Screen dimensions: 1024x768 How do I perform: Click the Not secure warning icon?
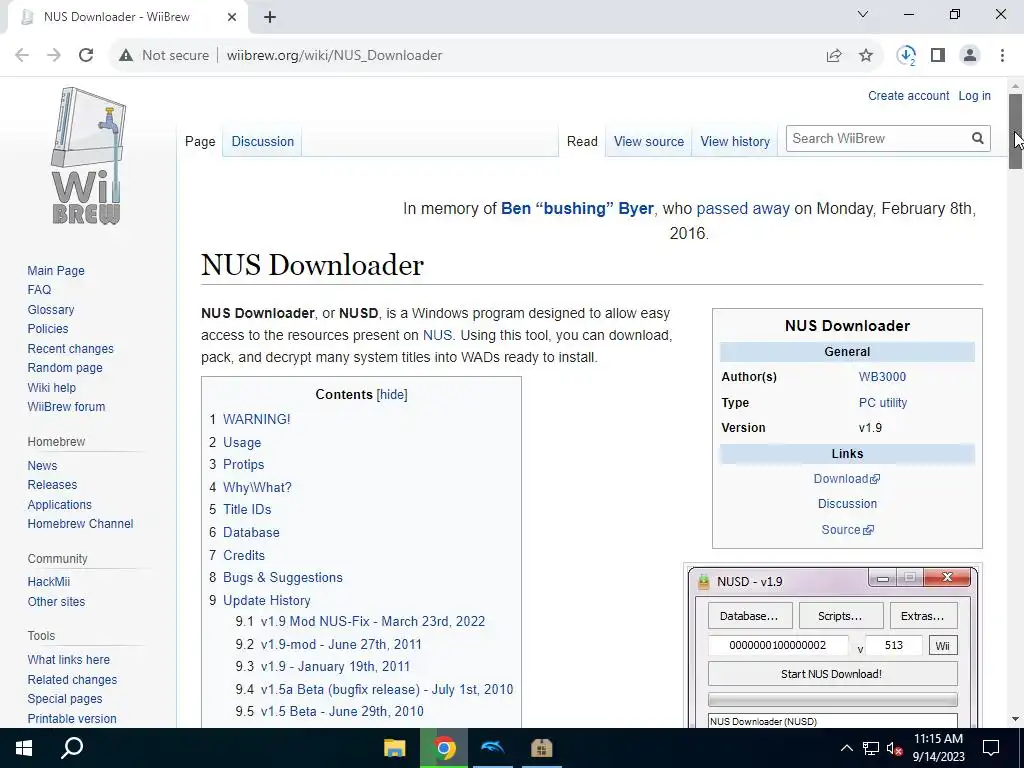tap(126, 56)
